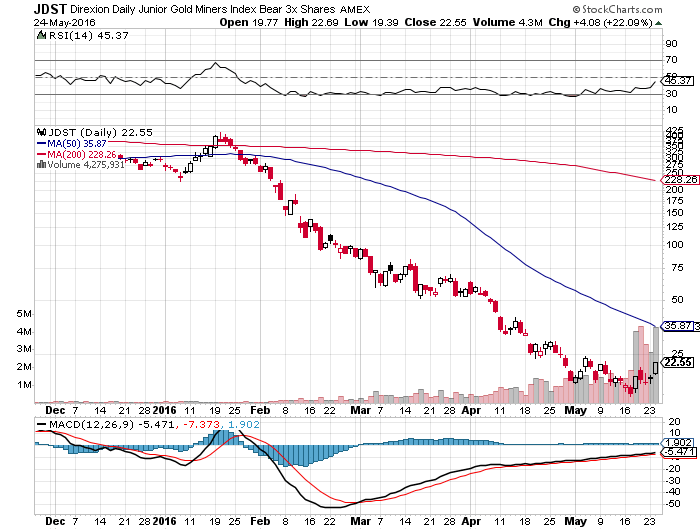The image size is (700, 530).
Task: Click the 2016 label on the price chart axis
Action: (164, 410)
